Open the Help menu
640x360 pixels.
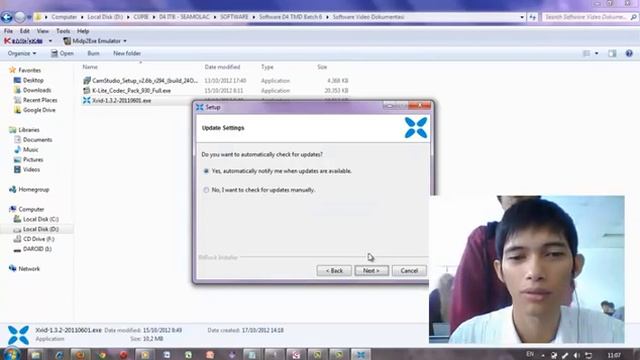[83, 31]
